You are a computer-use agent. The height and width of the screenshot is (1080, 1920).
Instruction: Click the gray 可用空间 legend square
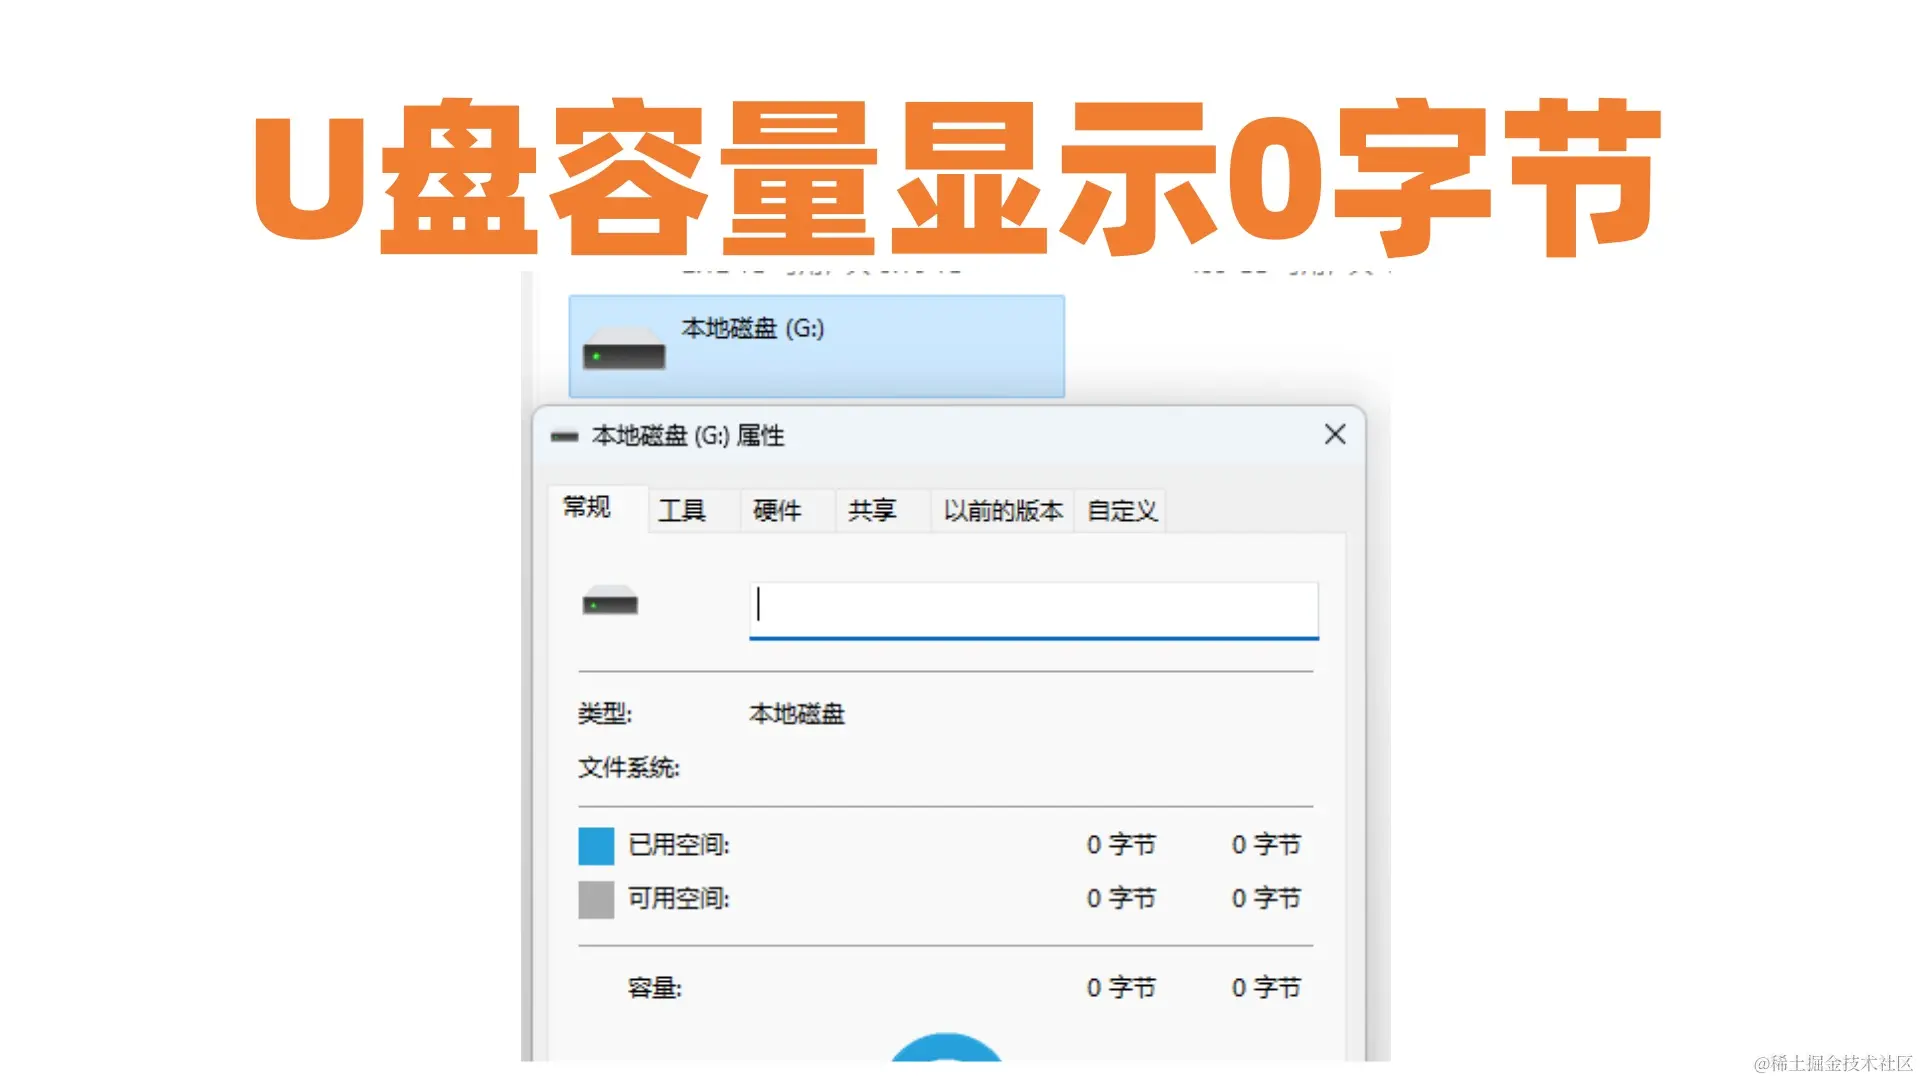pos(595,899)
